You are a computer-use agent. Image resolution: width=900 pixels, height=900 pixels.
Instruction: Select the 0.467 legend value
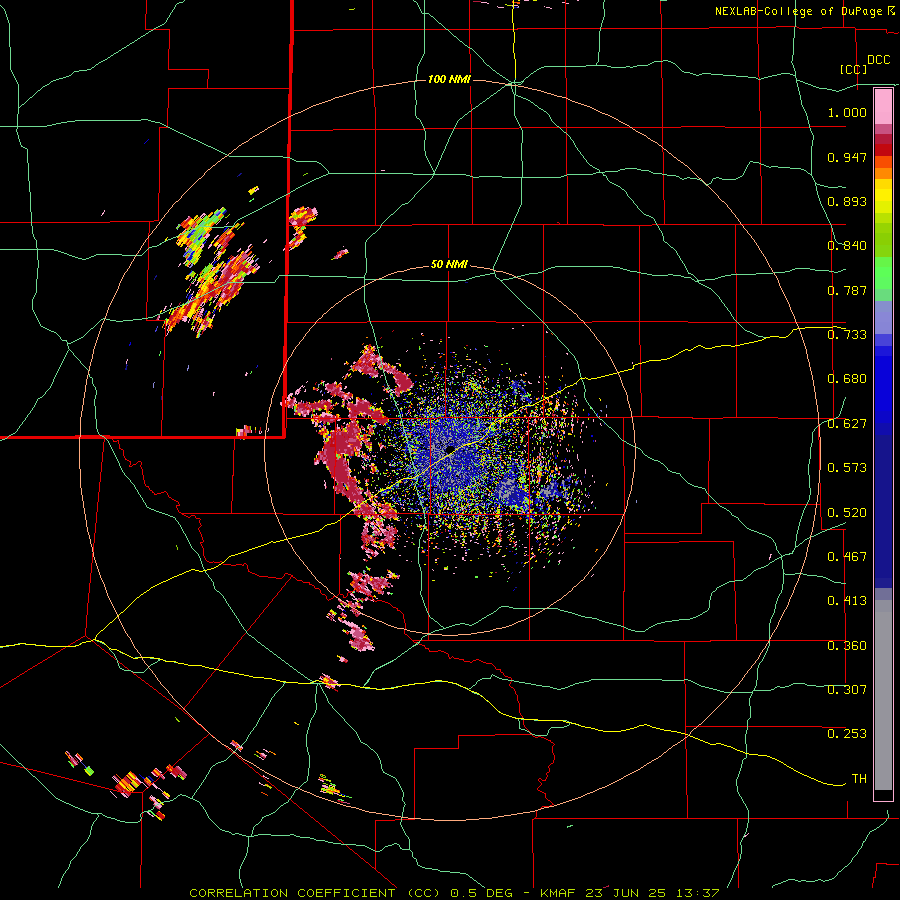point(847,557)
